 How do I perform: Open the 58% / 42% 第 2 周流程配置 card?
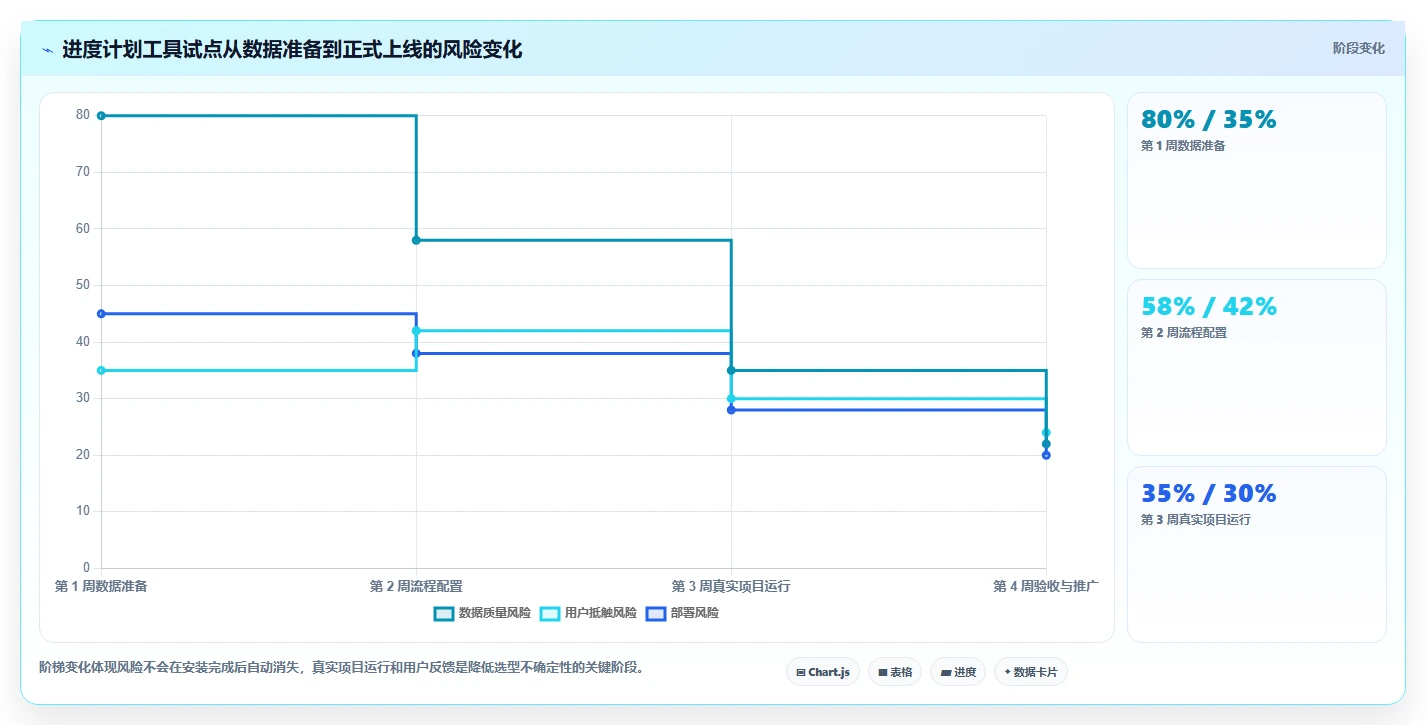[x=1256, y=367]
